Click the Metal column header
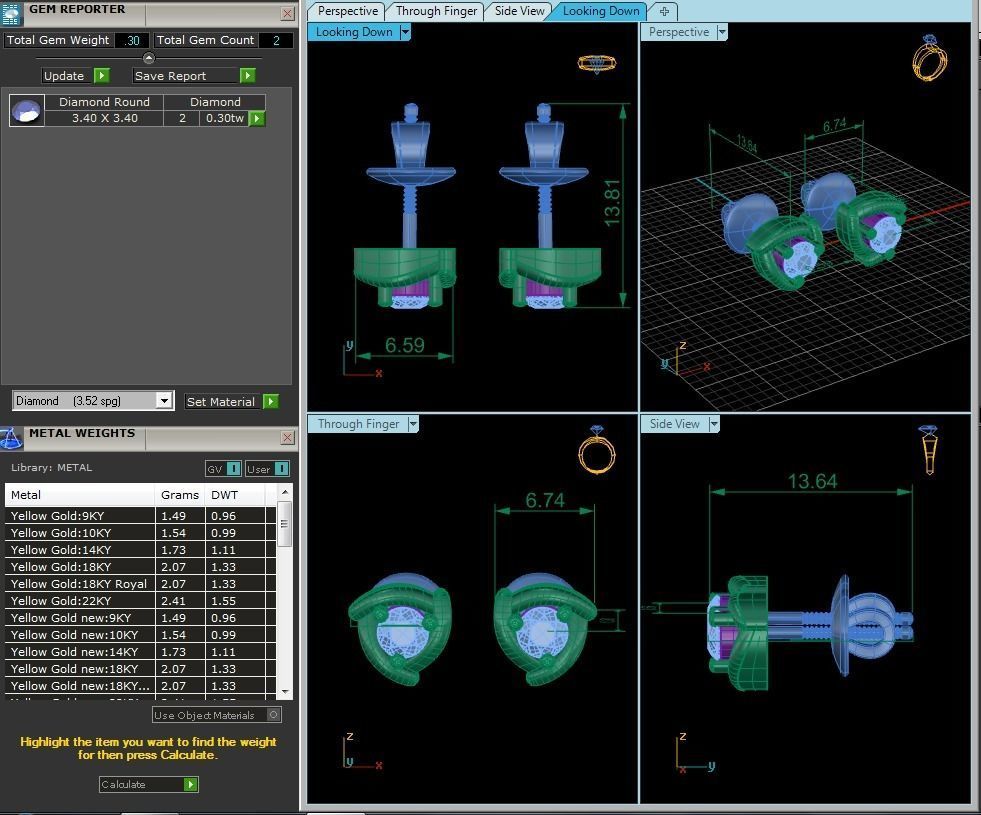This screenshot has height=815, width=981. coord(79,495)
